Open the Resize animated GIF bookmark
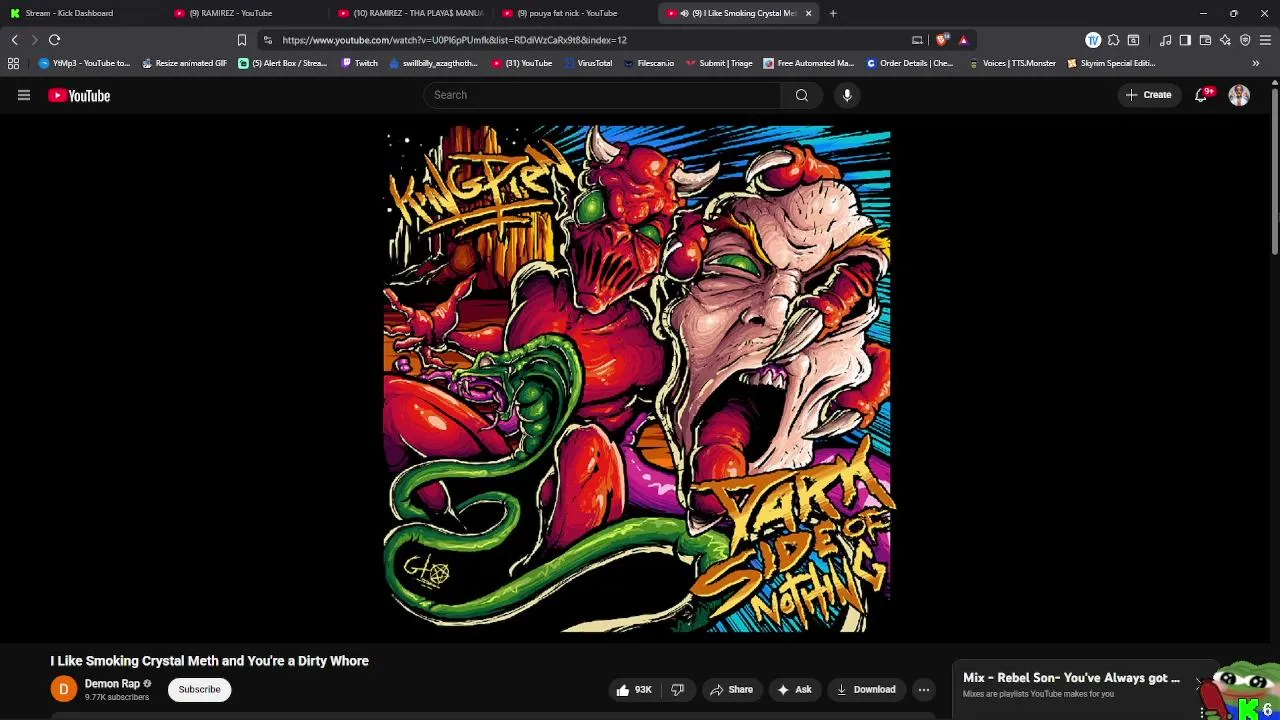Image resolution: width=1280 pixels, height=720 pixels. (184, 63)
